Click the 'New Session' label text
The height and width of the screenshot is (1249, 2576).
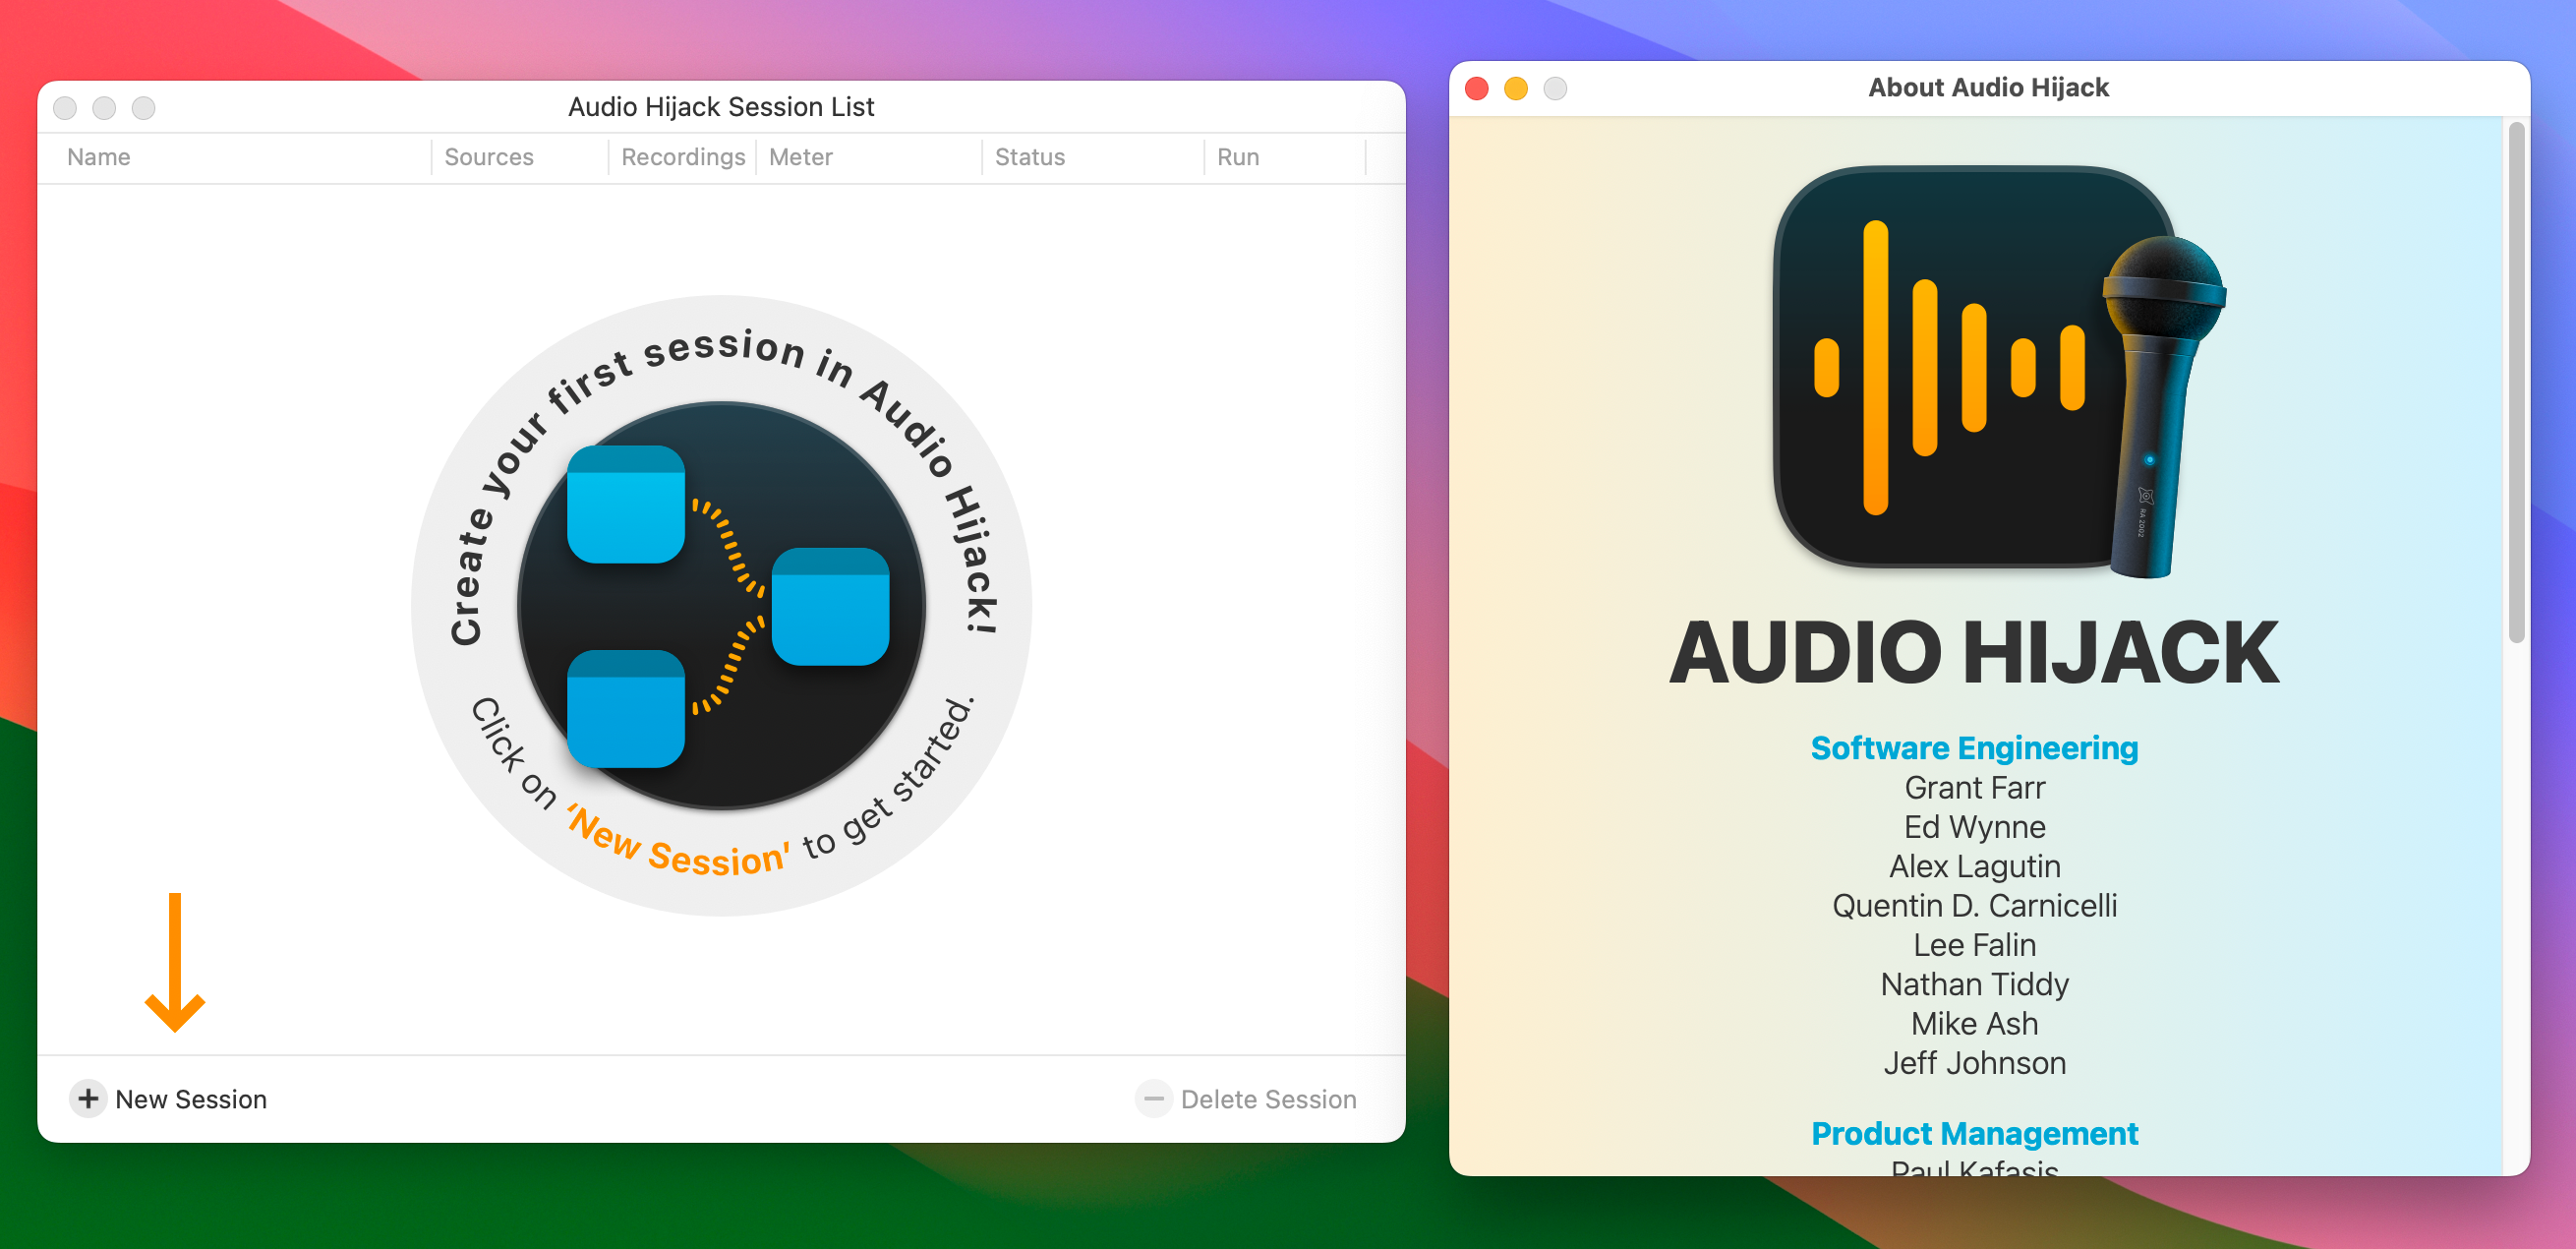click(x=191, y=1099)
